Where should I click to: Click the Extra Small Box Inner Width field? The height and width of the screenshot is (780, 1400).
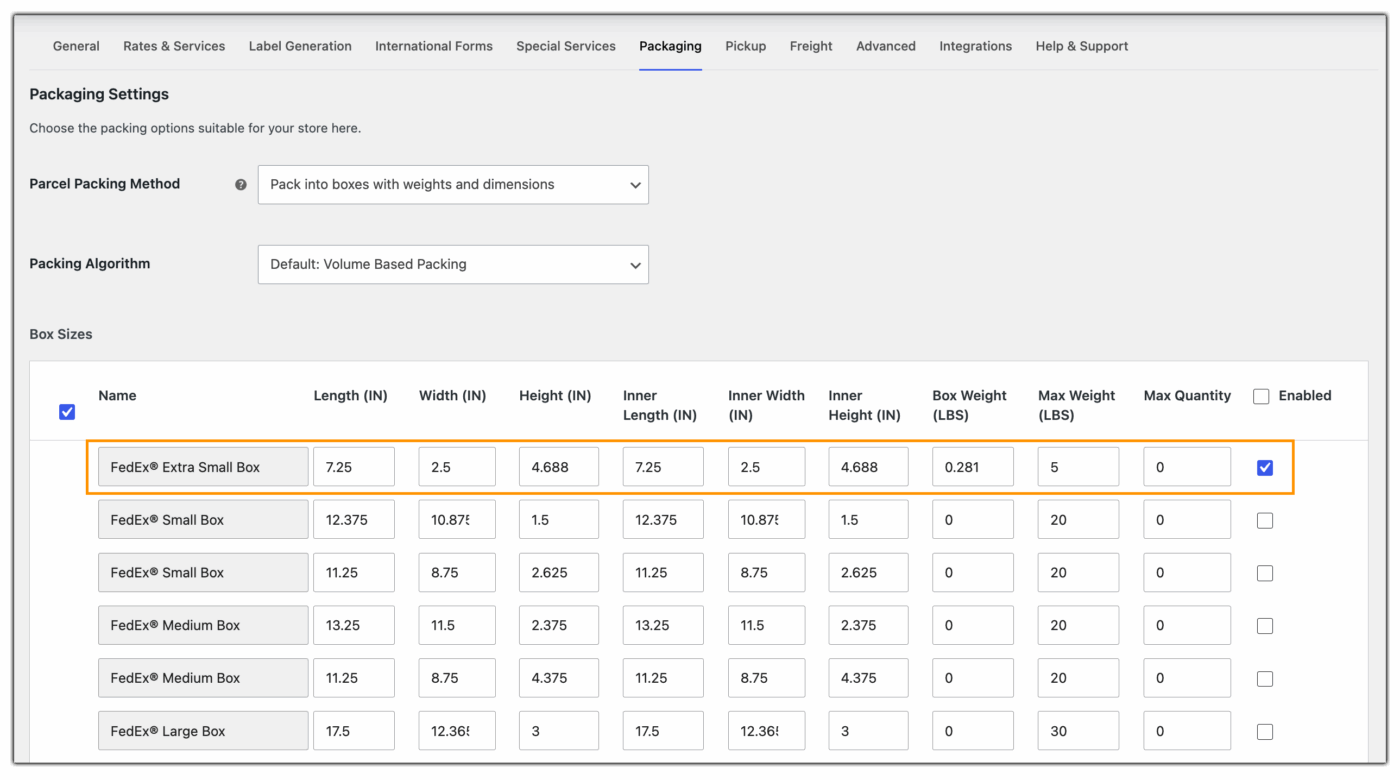tap(766, 467)
